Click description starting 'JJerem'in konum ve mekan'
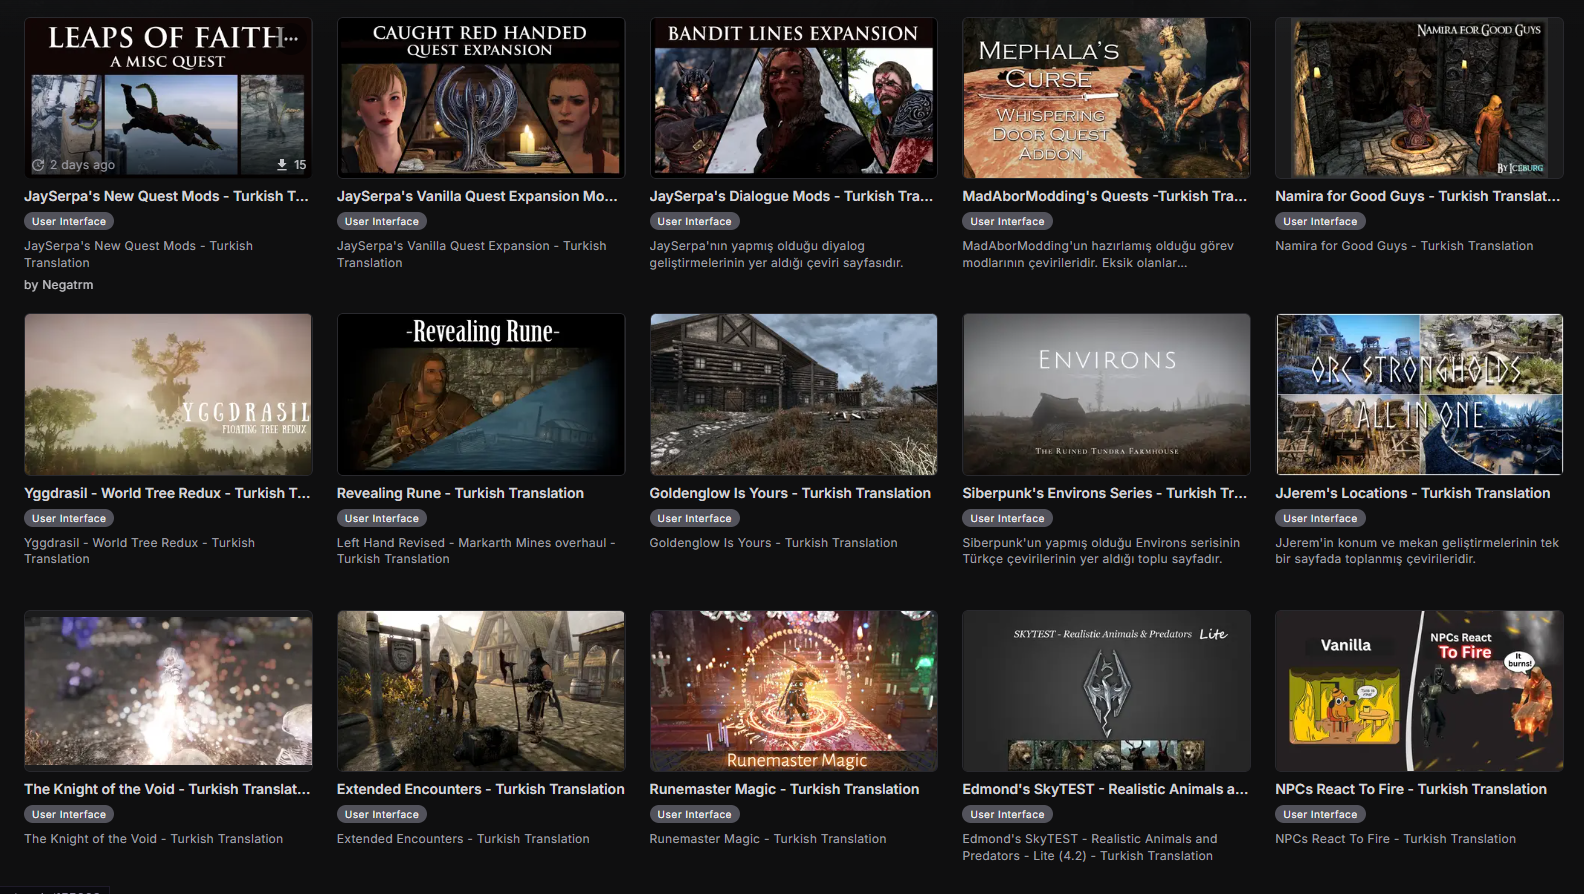 (1417, 551)
